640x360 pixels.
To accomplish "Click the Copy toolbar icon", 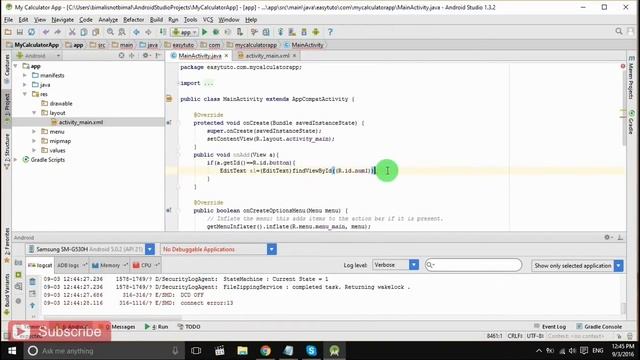I will click(x=84, y=32).
